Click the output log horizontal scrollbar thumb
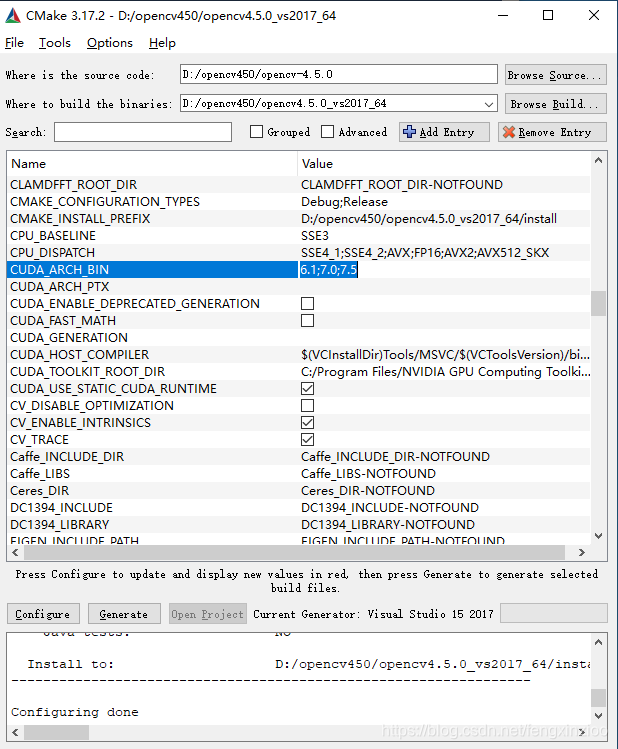This screenshot has height=749, width=618. 56,732
